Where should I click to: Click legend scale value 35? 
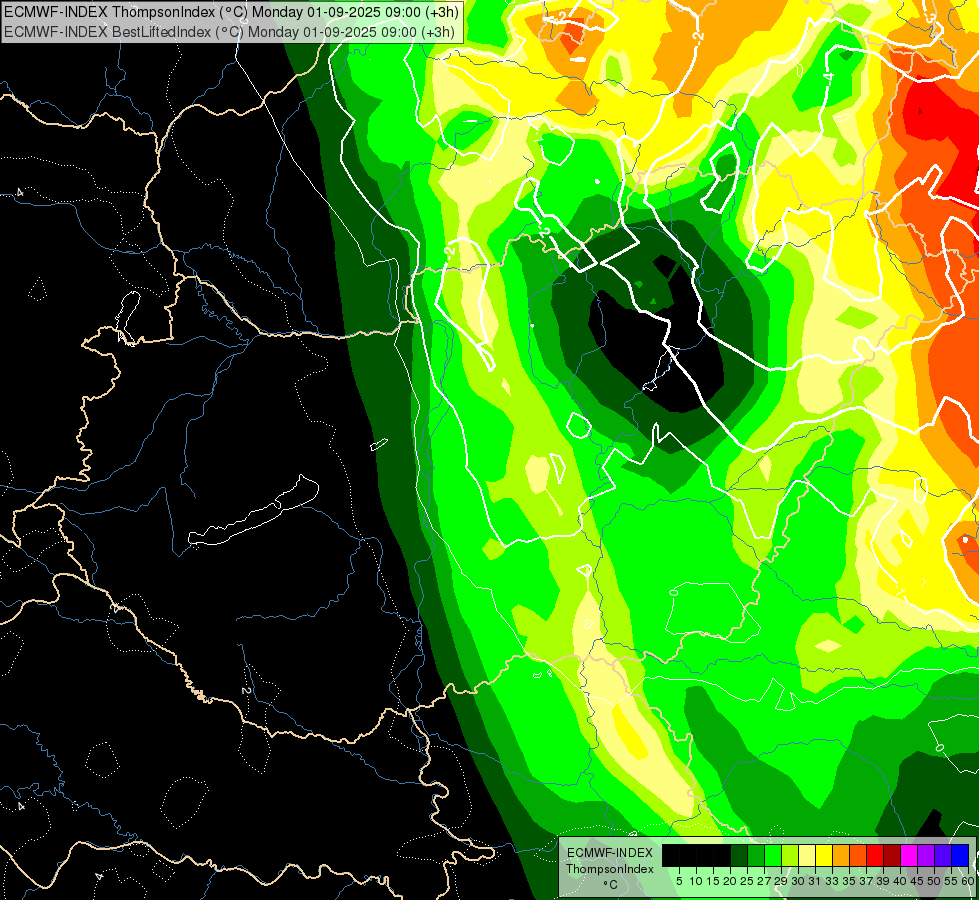[x=849, y=881]
